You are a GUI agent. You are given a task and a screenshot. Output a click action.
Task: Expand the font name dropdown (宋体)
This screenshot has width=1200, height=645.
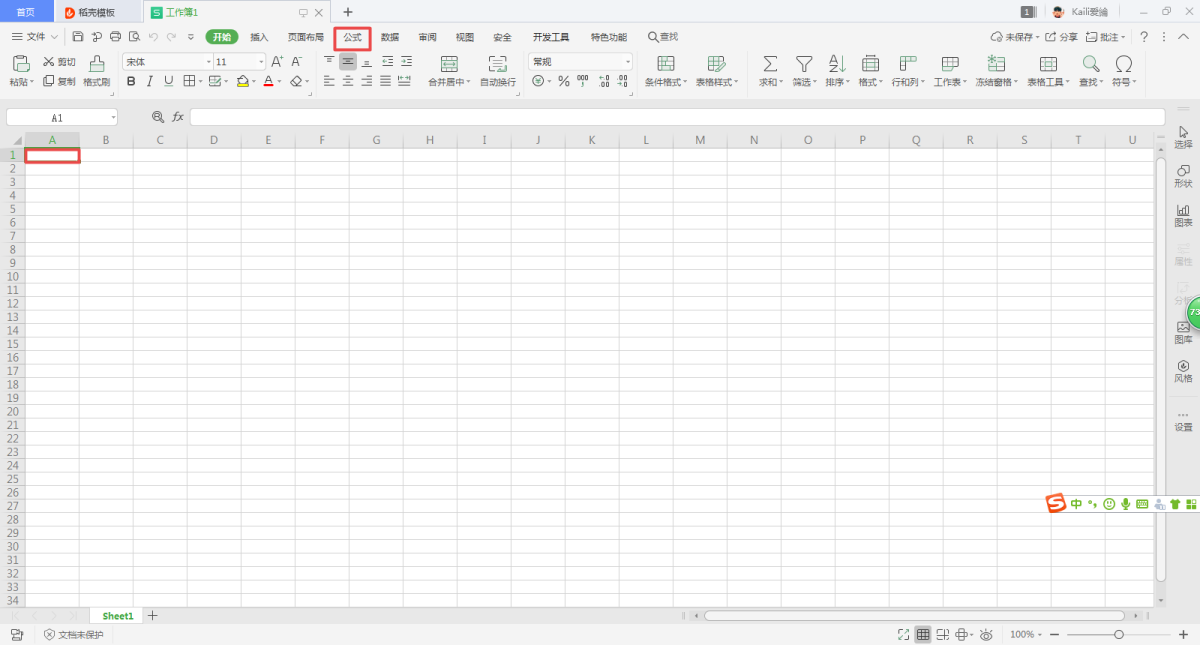tap(207, 62)
